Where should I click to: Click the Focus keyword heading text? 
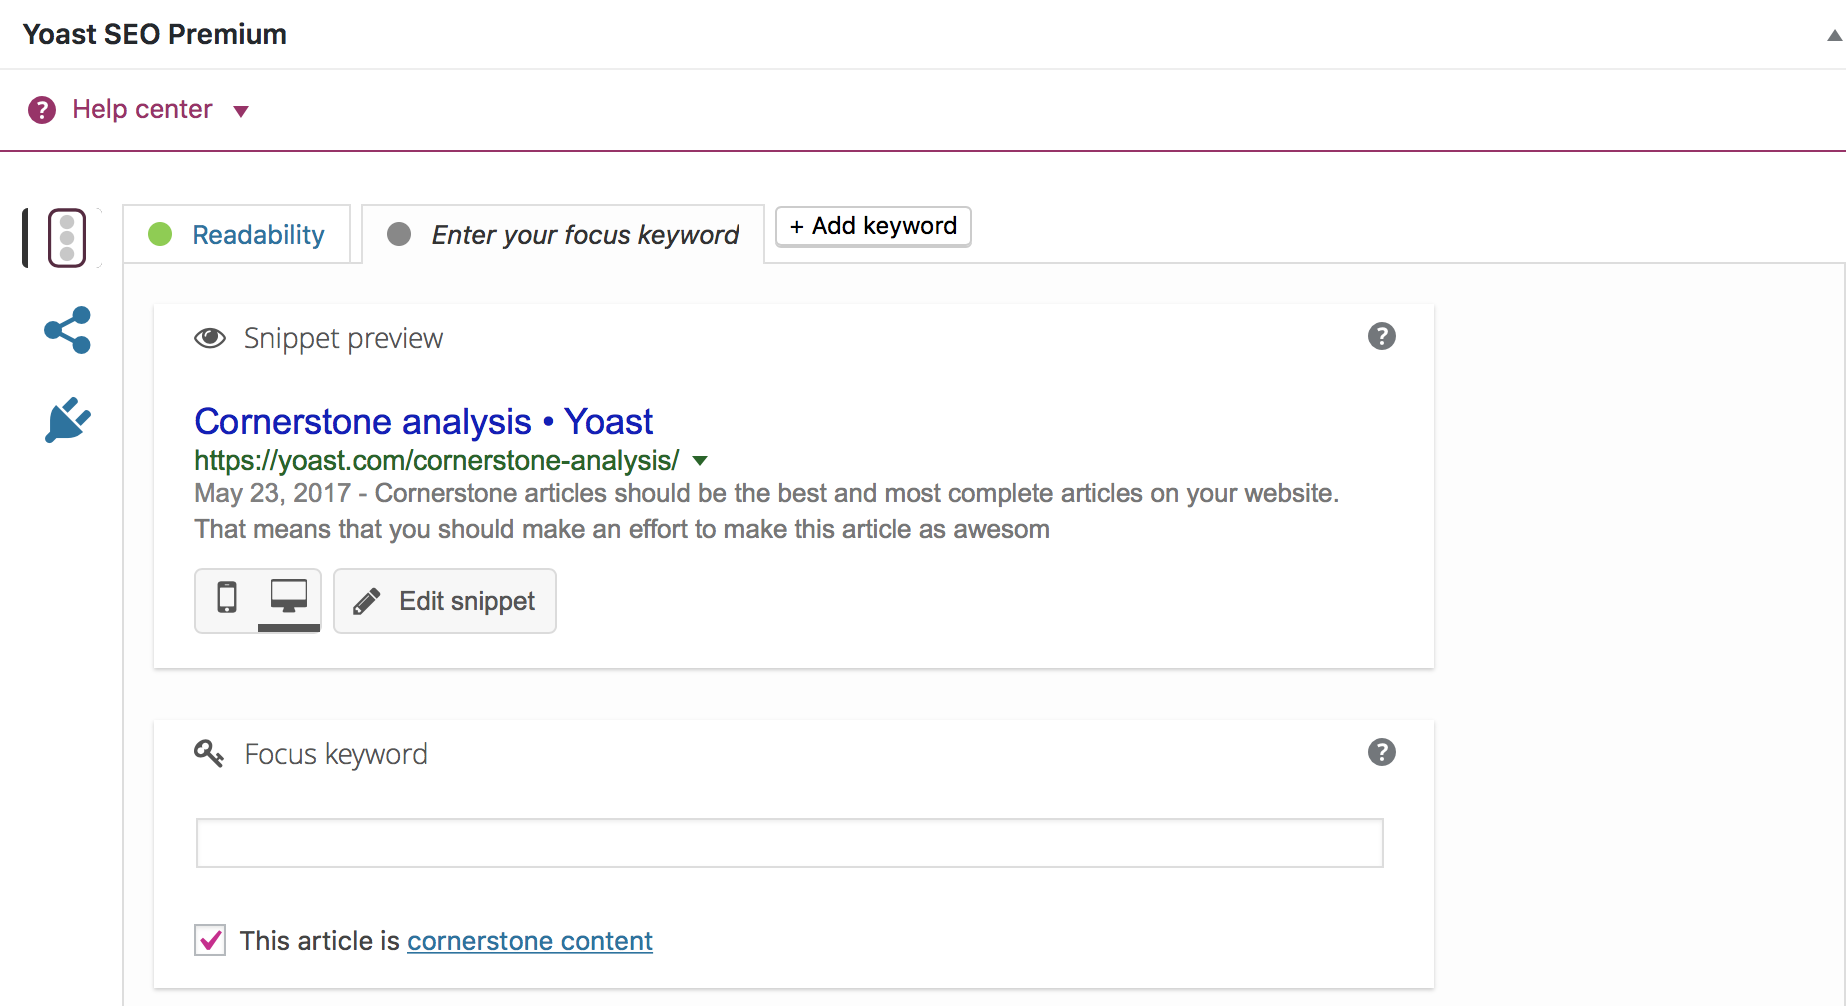click(336, 754)
